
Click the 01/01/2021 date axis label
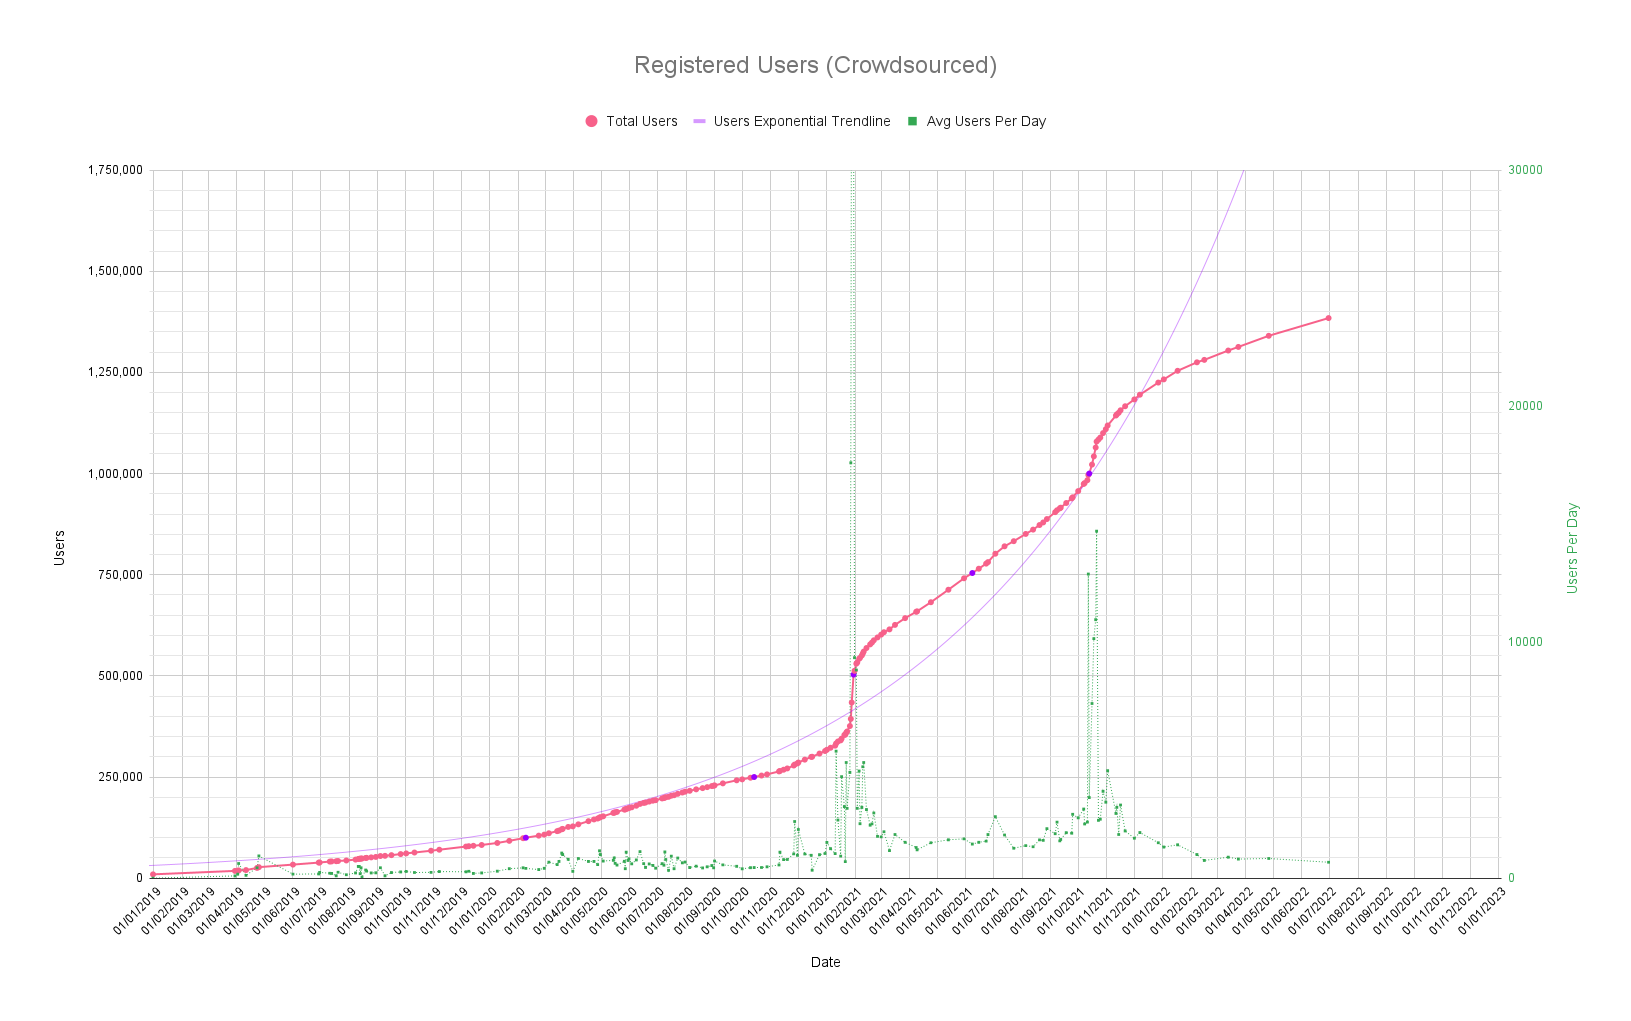(x=811, y=912)
